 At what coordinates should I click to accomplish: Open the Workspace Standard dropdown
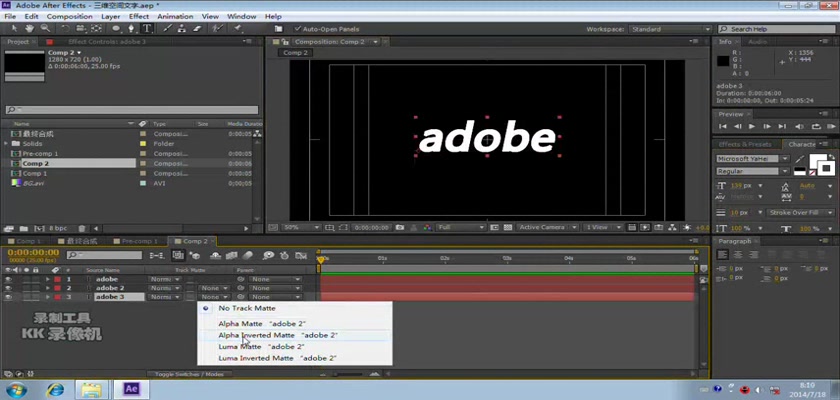670,29
